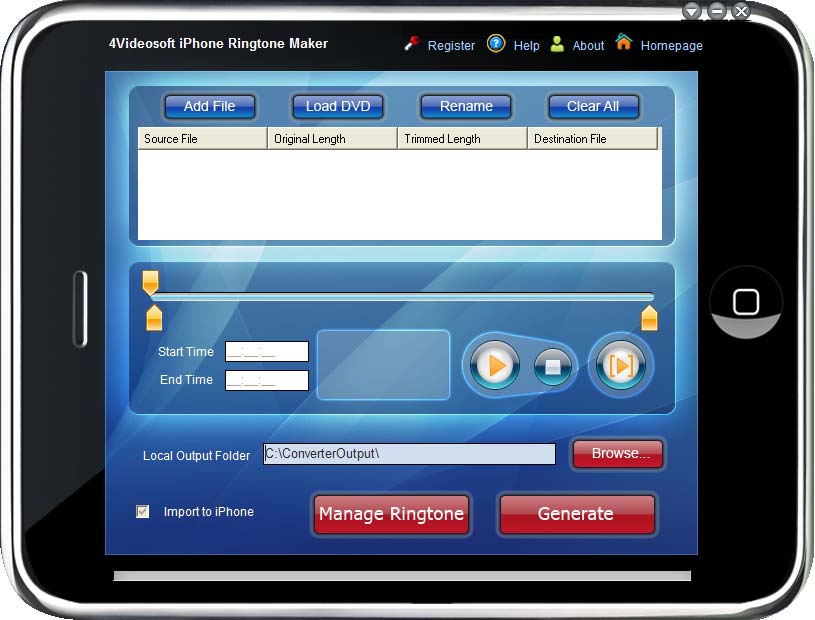Select the trim start marker on the left
Screen dimensions: 815x620
point(154,319)
